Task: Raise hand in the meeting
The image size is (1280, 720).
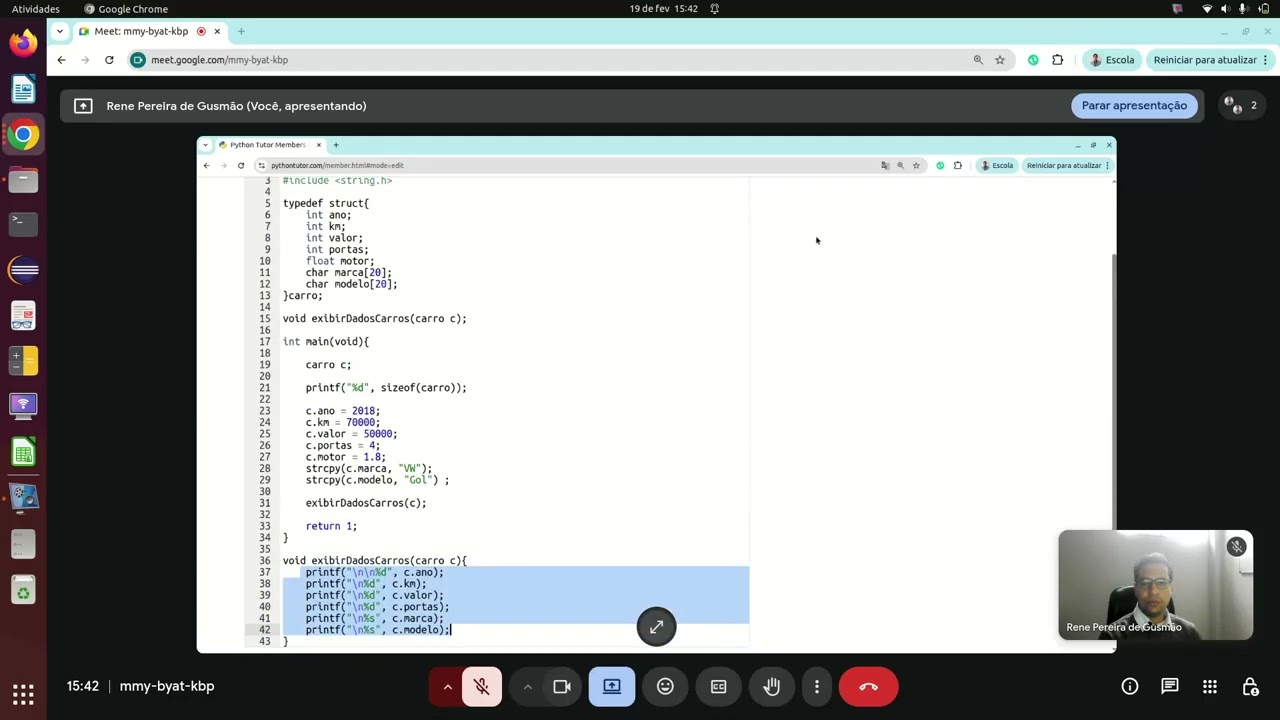Action: tap(771, 686)
